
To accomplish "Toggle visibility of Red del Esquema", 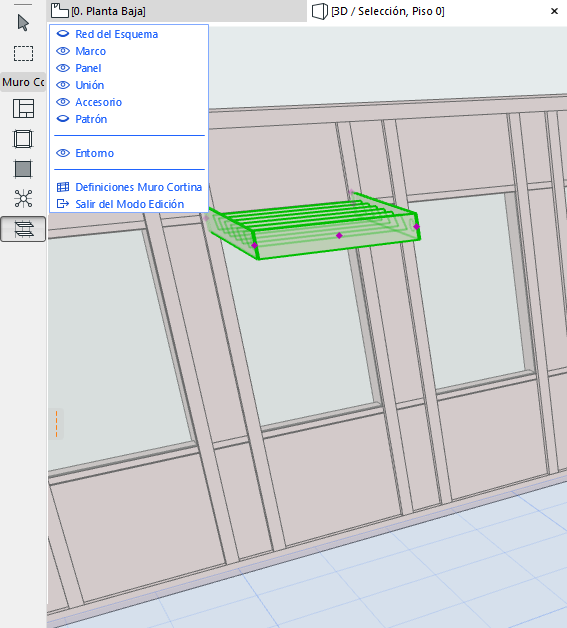I will (x=63, y=34).
